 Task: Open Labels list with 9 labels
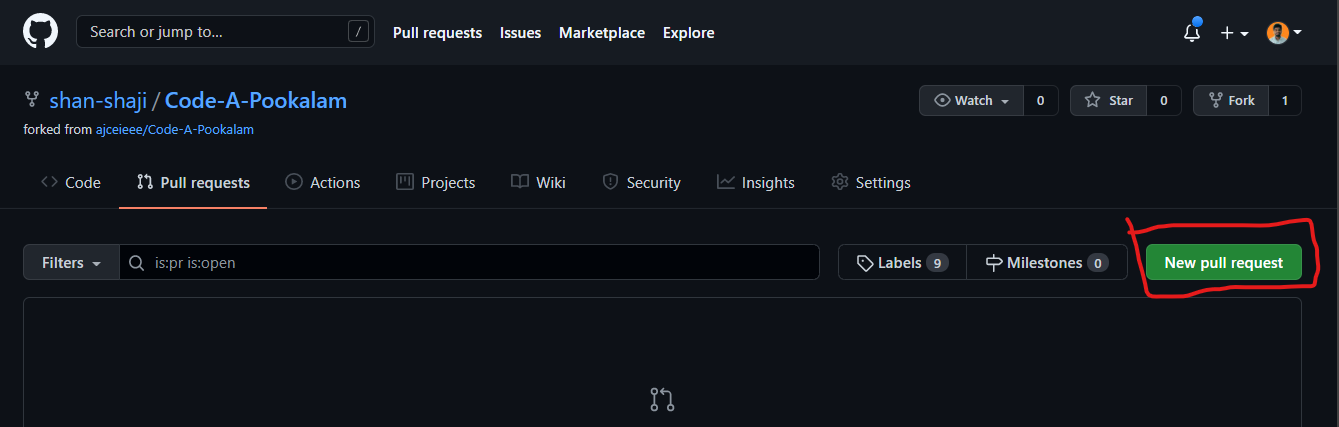tap(902, 263)
